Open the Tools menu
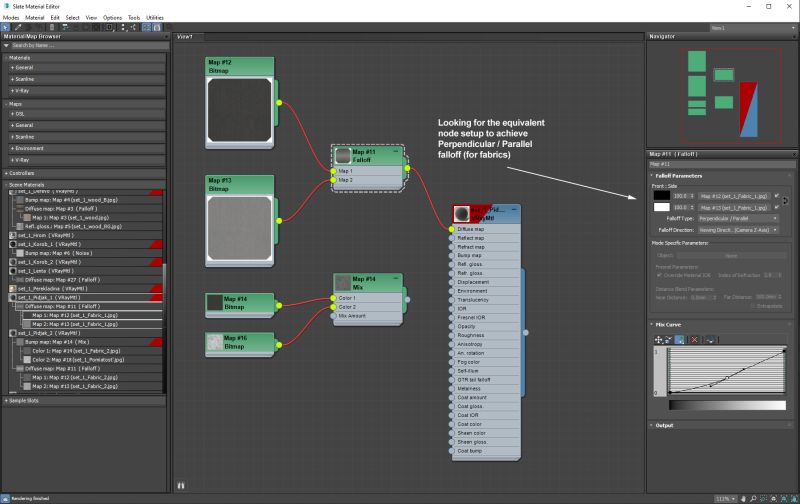Viewport: 800px width, 504px height. pyautogui.click(x=134, y=17)
